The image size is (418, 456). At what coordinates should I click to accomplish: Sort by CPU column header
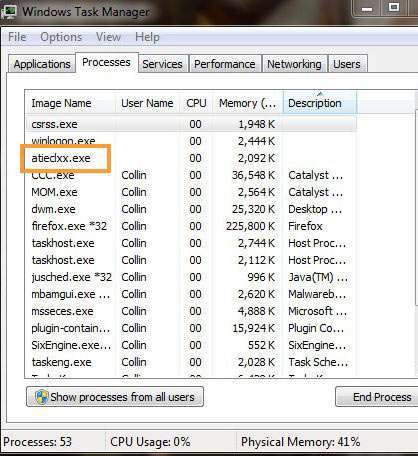196,103
